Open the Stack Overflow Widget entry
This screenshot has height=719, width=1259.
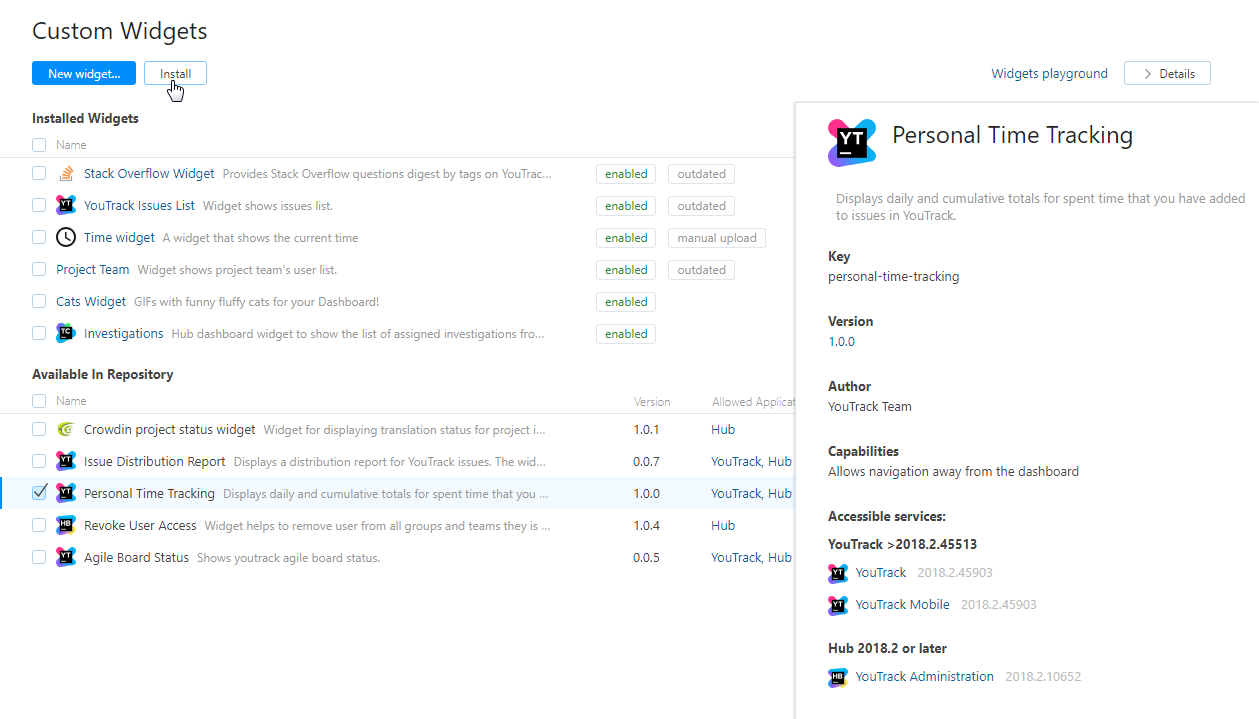coord(149,174)
